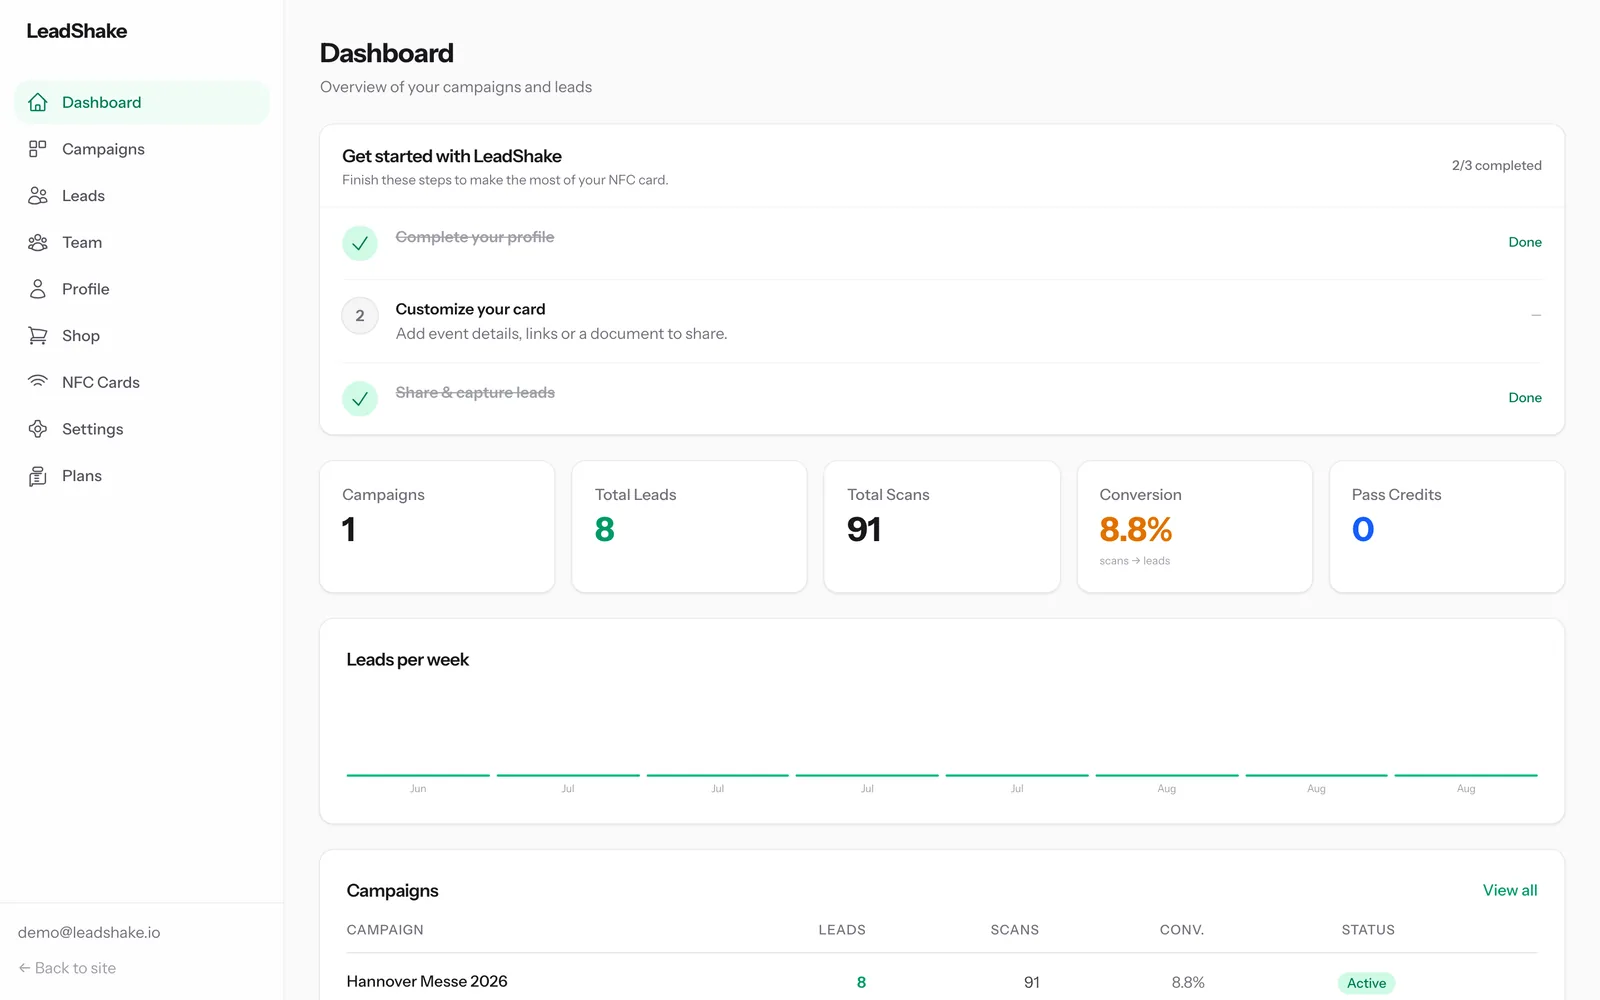Open the Hannover Messe 2026 campaign
Screen dimensions: 1600x1000
point(427,981)
